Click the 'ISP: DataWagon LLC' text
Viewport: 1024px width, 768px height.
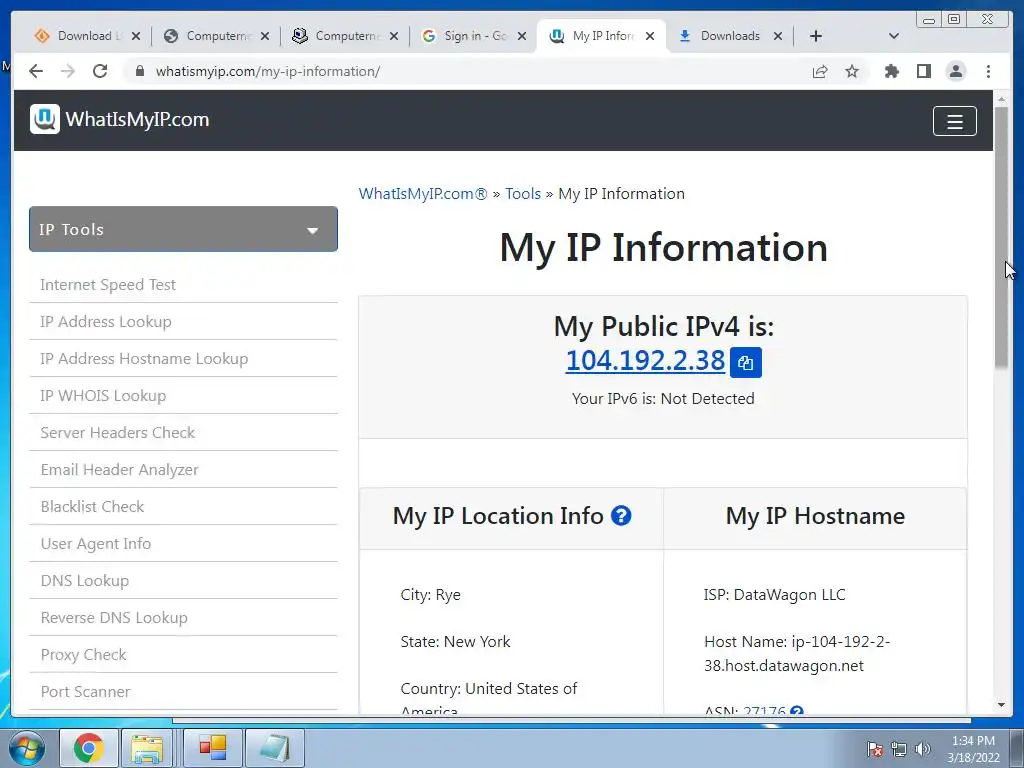click(775, 595)
